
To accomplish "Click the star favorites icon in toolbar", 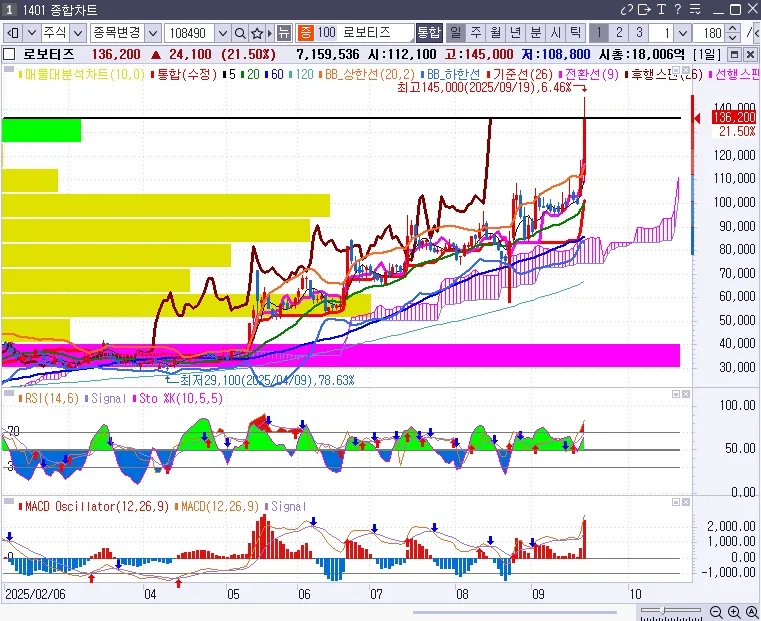I will [x=256, y=33].
